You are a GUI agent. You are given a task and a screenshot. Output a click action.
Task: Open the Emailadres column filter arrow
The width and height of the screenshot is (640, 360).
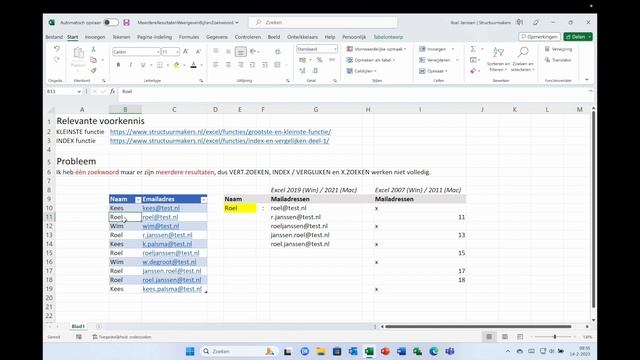pos(204,200)
